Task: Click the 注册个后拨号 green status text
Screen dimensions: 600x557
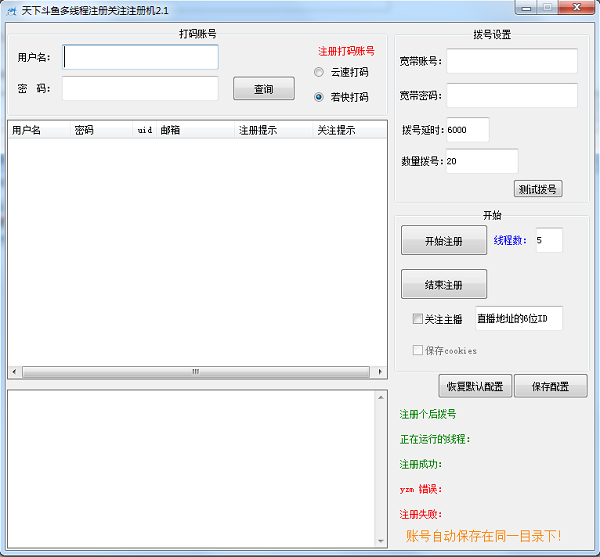Action: pos(428,414)
